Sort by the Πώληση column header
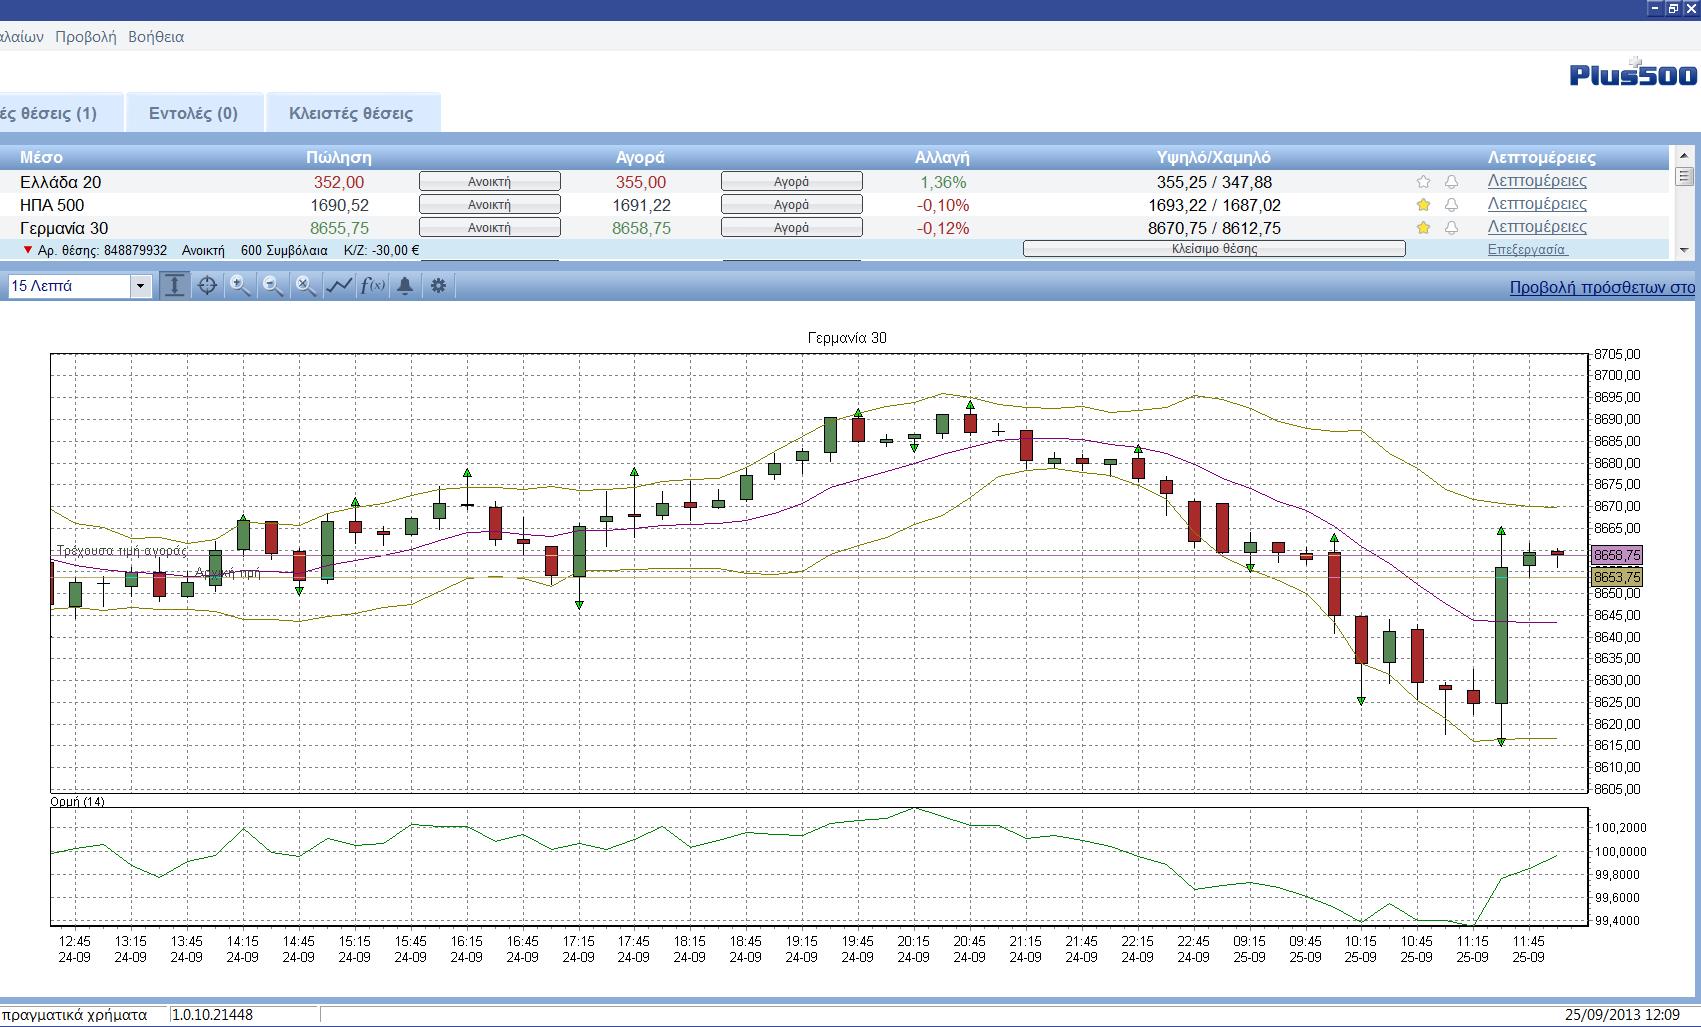Screen dimensions: 1701x1027 pos(339,157)
